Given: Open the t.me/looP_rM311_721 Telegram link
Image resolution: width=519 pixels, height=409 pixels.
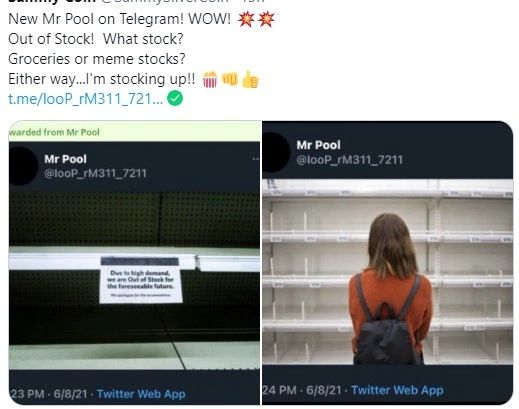Looking at the screenshot, I should [x=86, y=99].
